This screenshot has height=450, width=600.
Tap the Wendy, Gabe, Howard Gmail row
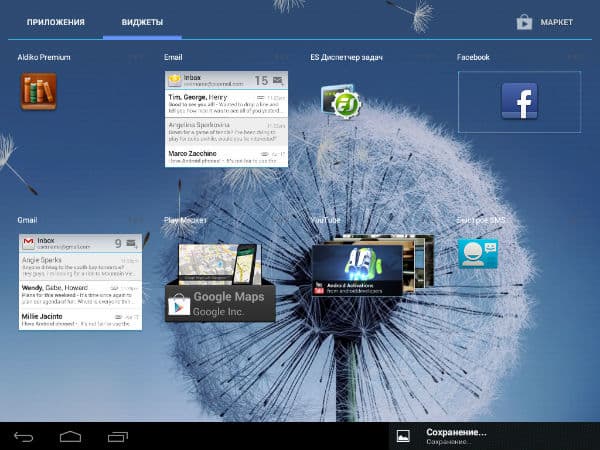tap(80, 295)
